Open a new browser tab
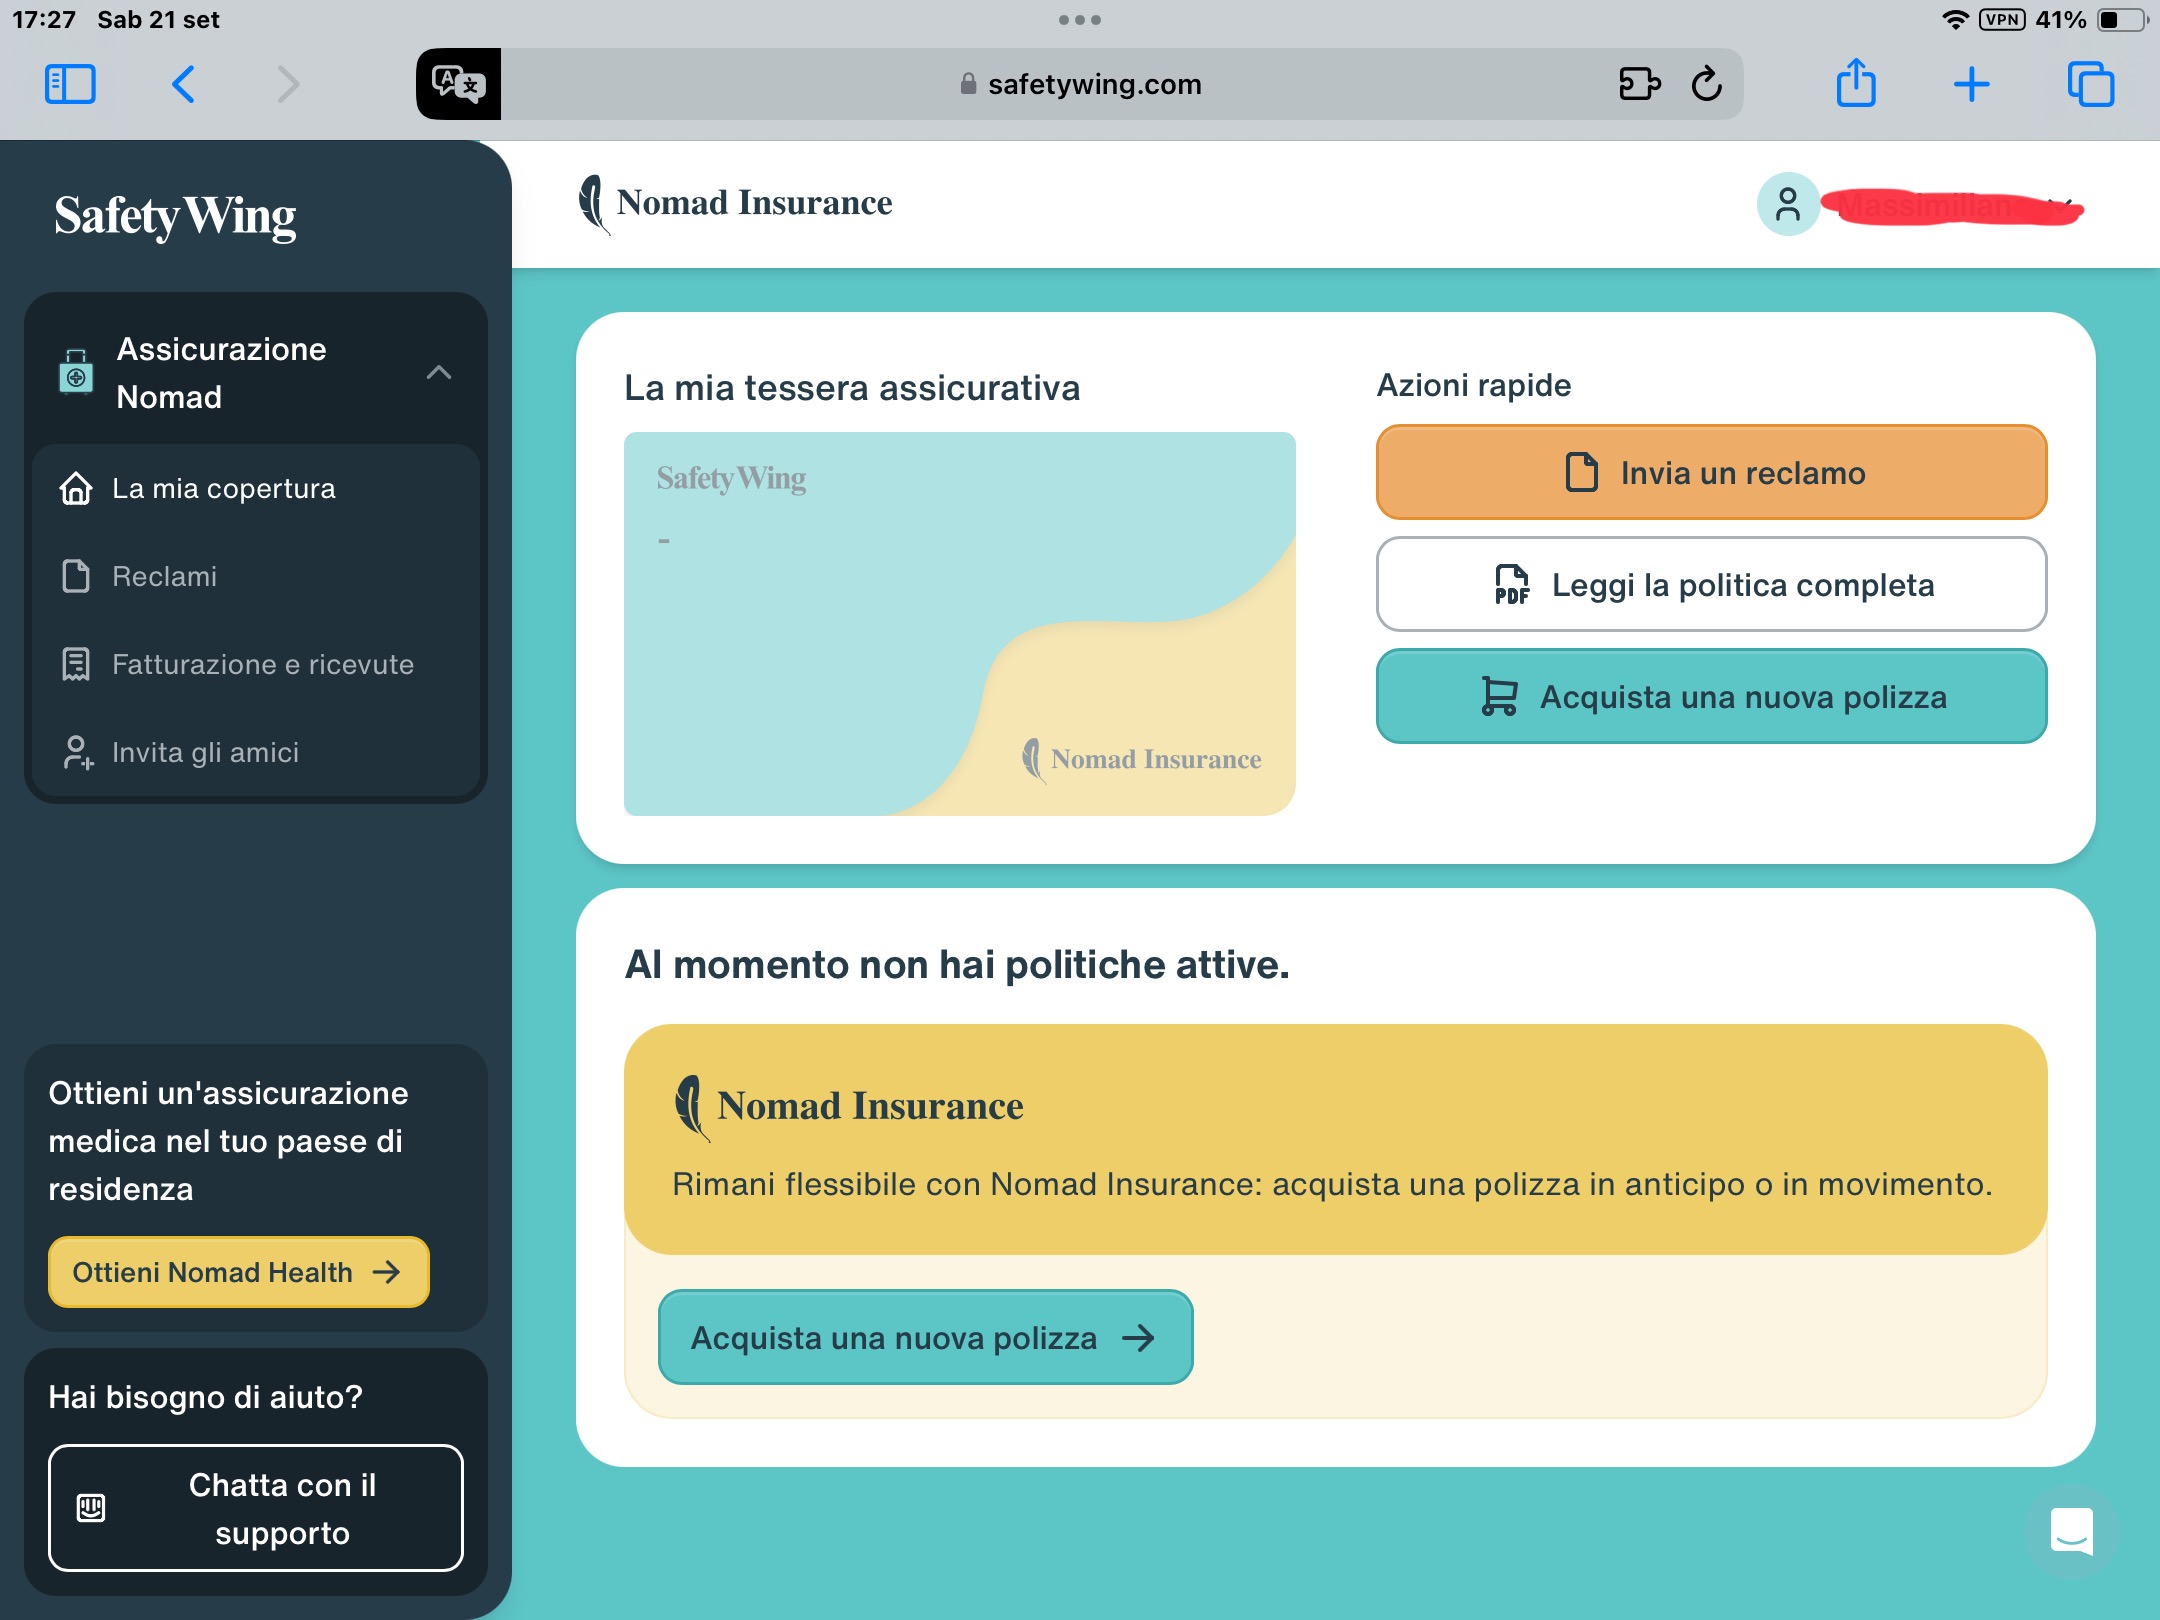Image resolution: width=2160 pixels, height=1620 pixels. (x=1972, y=84)
